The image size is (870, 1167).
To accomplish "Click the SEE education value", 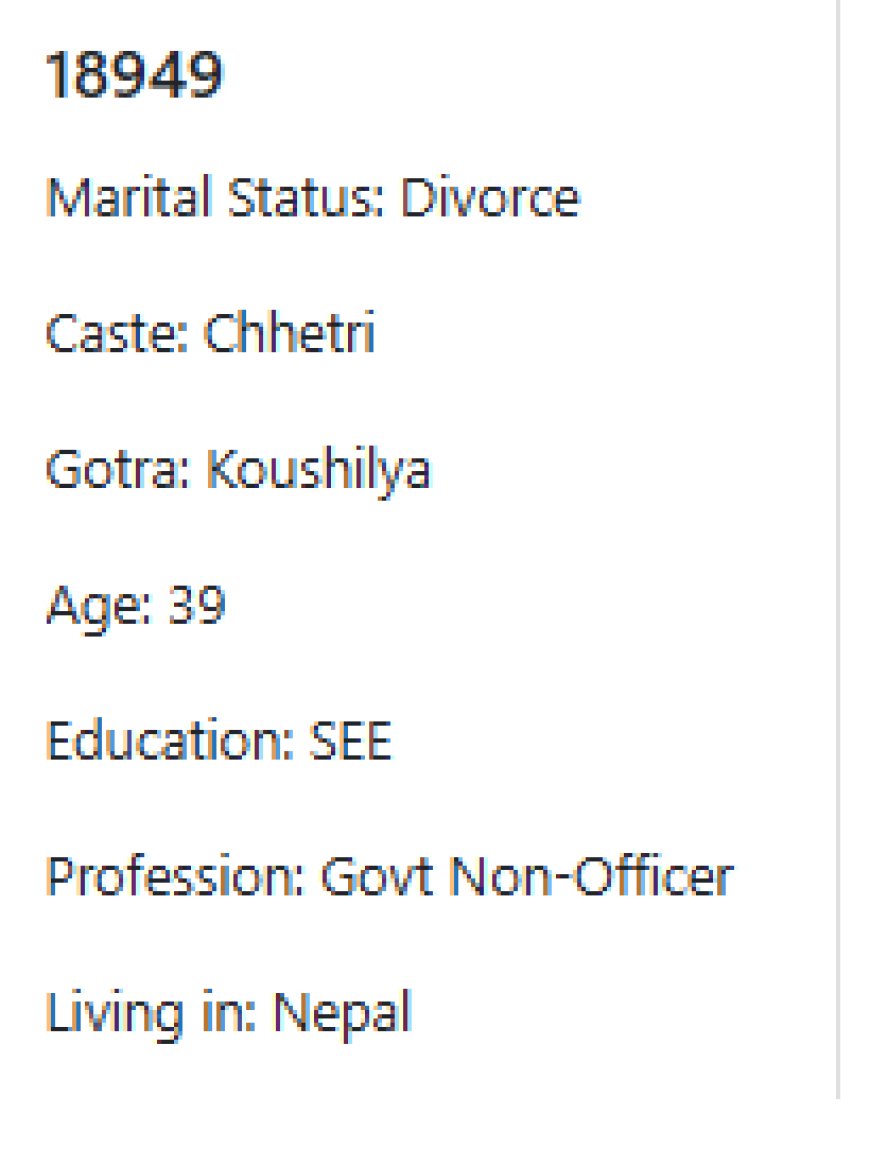I will (351, 741).
